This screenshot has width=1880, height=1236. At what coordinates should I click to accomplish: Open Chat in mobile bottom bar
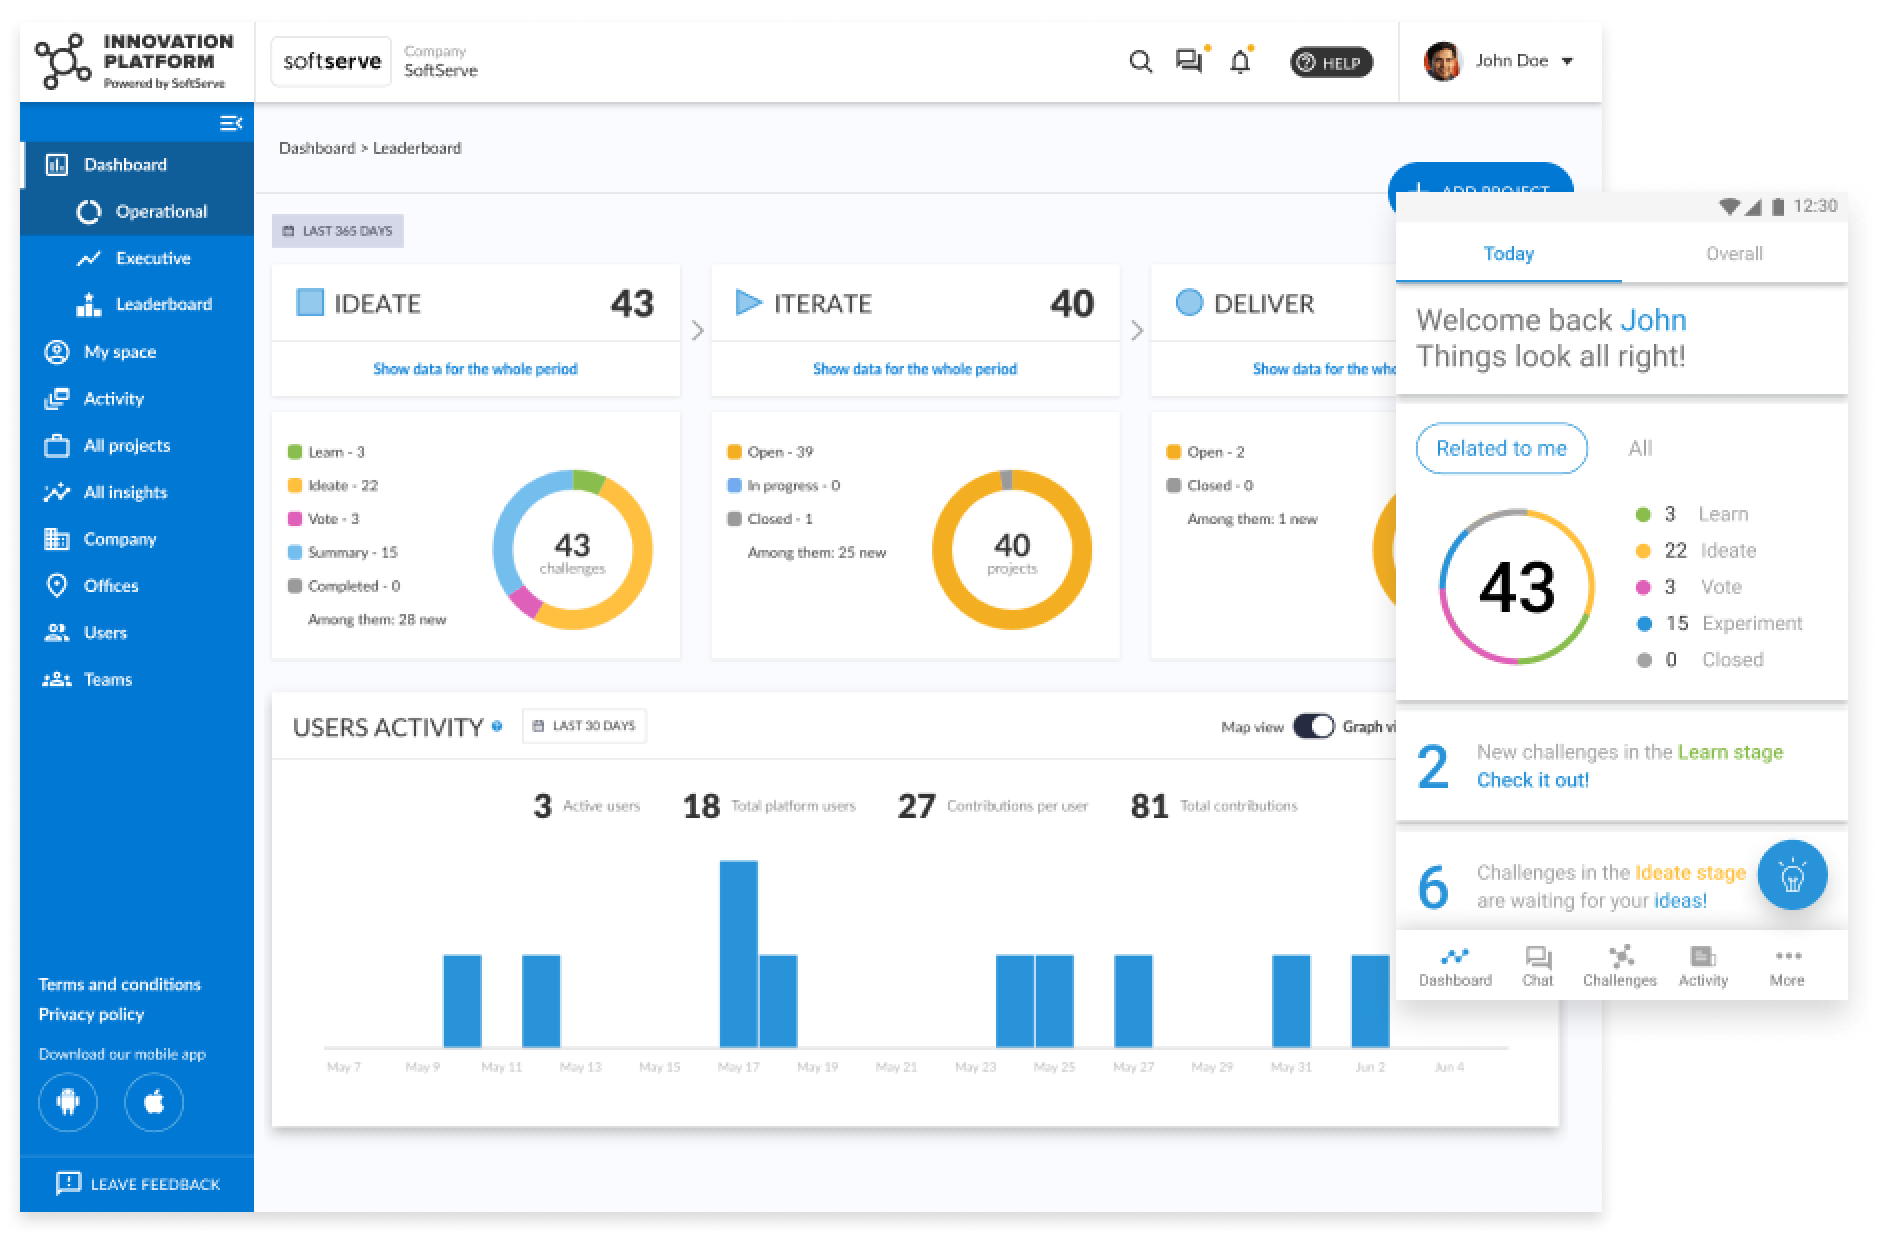click(x=1538, y=967)
